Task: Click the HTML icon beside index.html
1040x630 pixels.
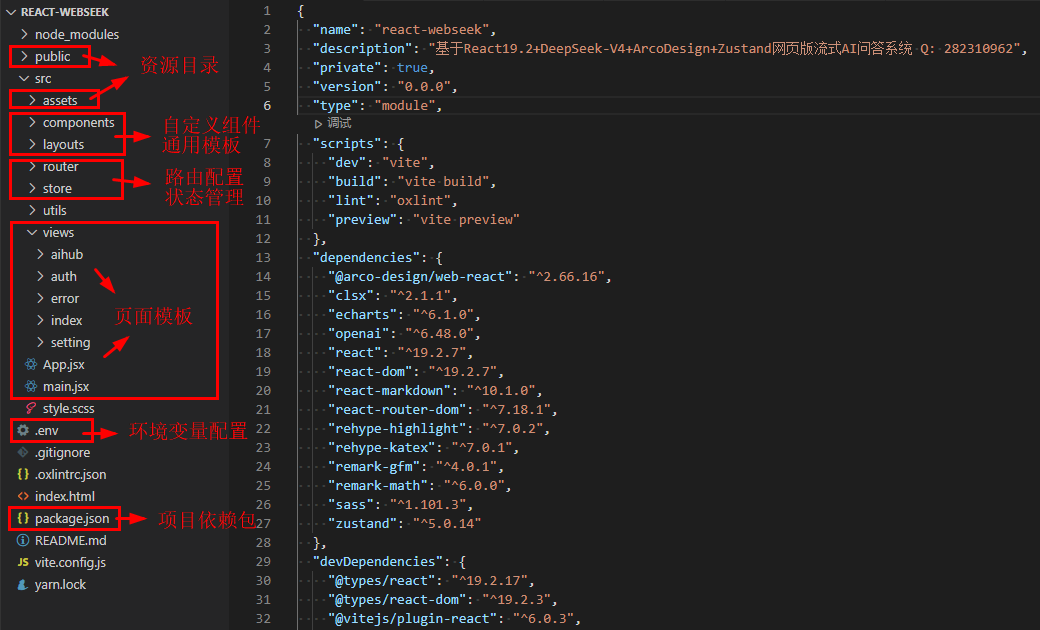Action: click(23, 496)
